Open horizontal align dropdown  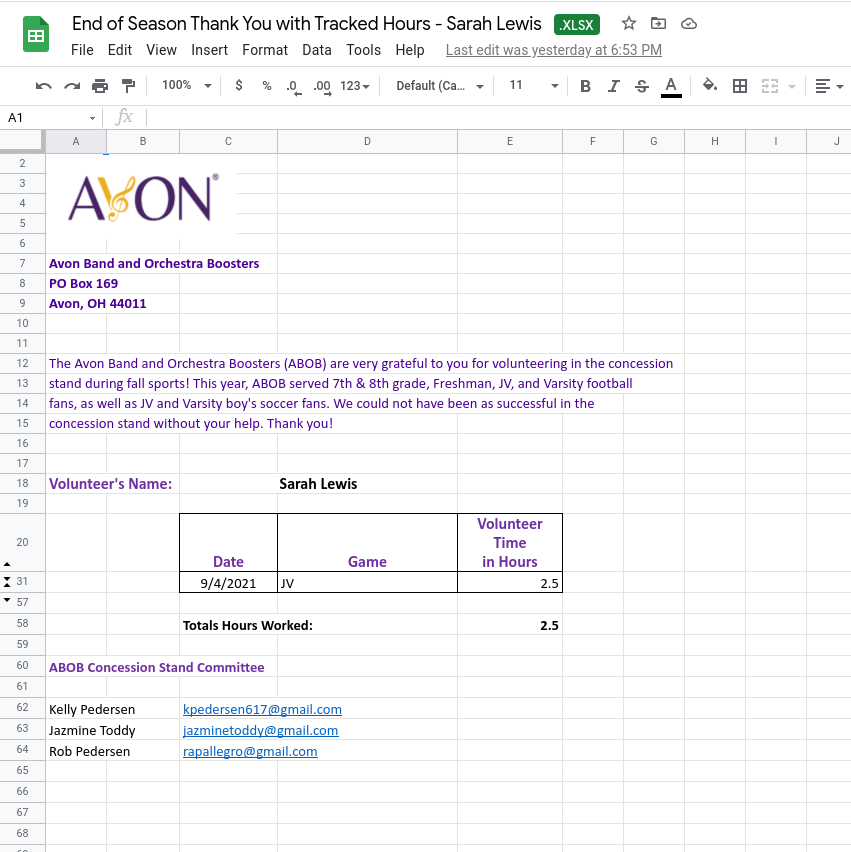(x=829, y=86)
